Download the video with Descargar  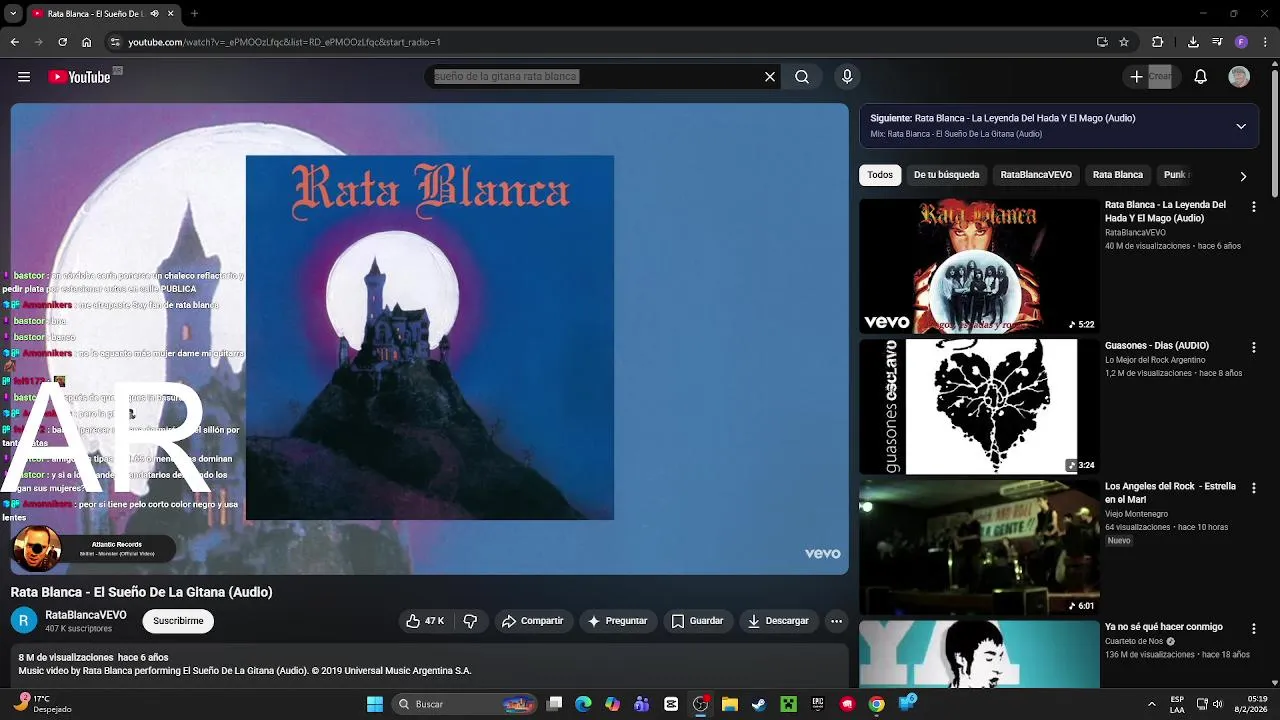(778, 621)
